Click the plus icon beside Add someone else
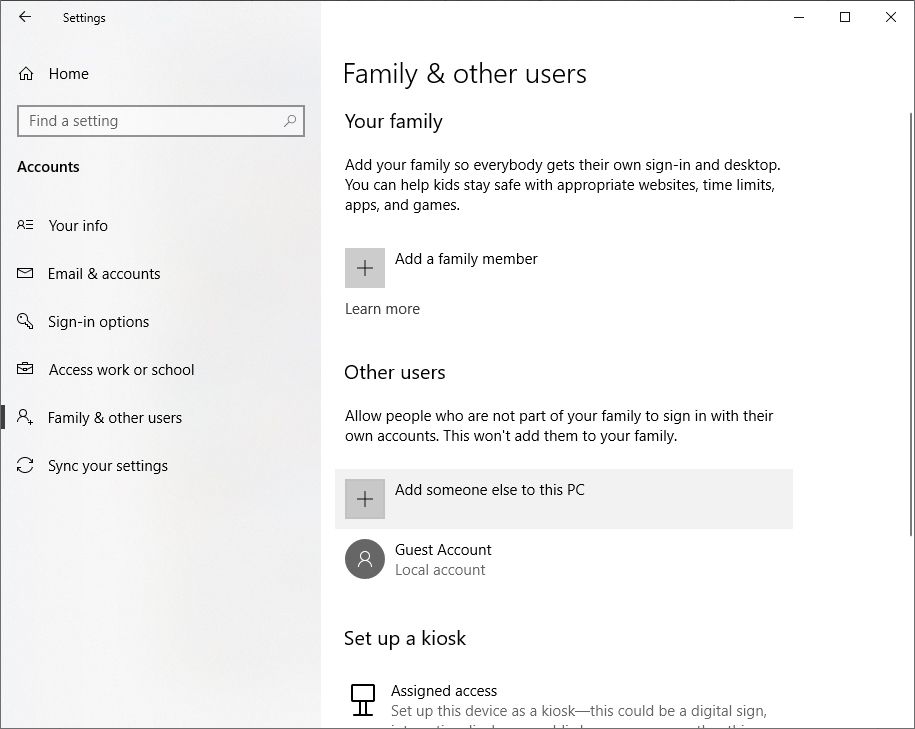The width and height of the screenshot is (915, 729). 365,498
